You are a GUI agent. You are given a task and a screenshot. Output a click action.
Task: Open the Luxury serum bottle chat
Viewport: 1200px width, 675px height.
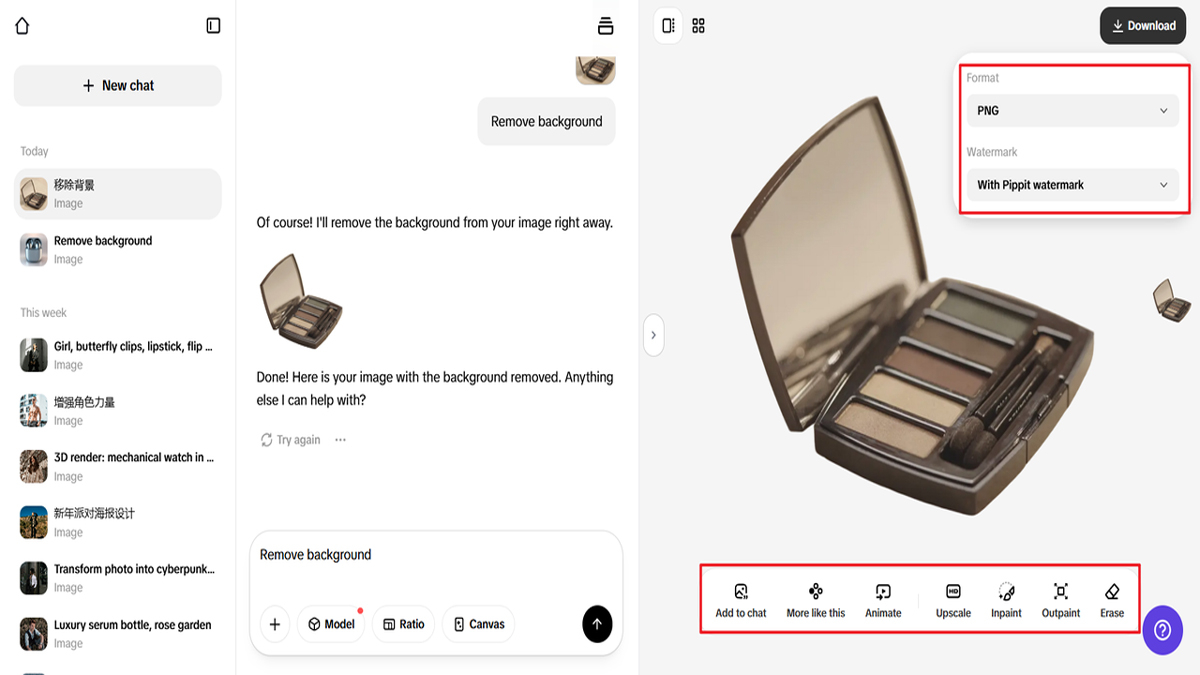(x=118, y=634)
